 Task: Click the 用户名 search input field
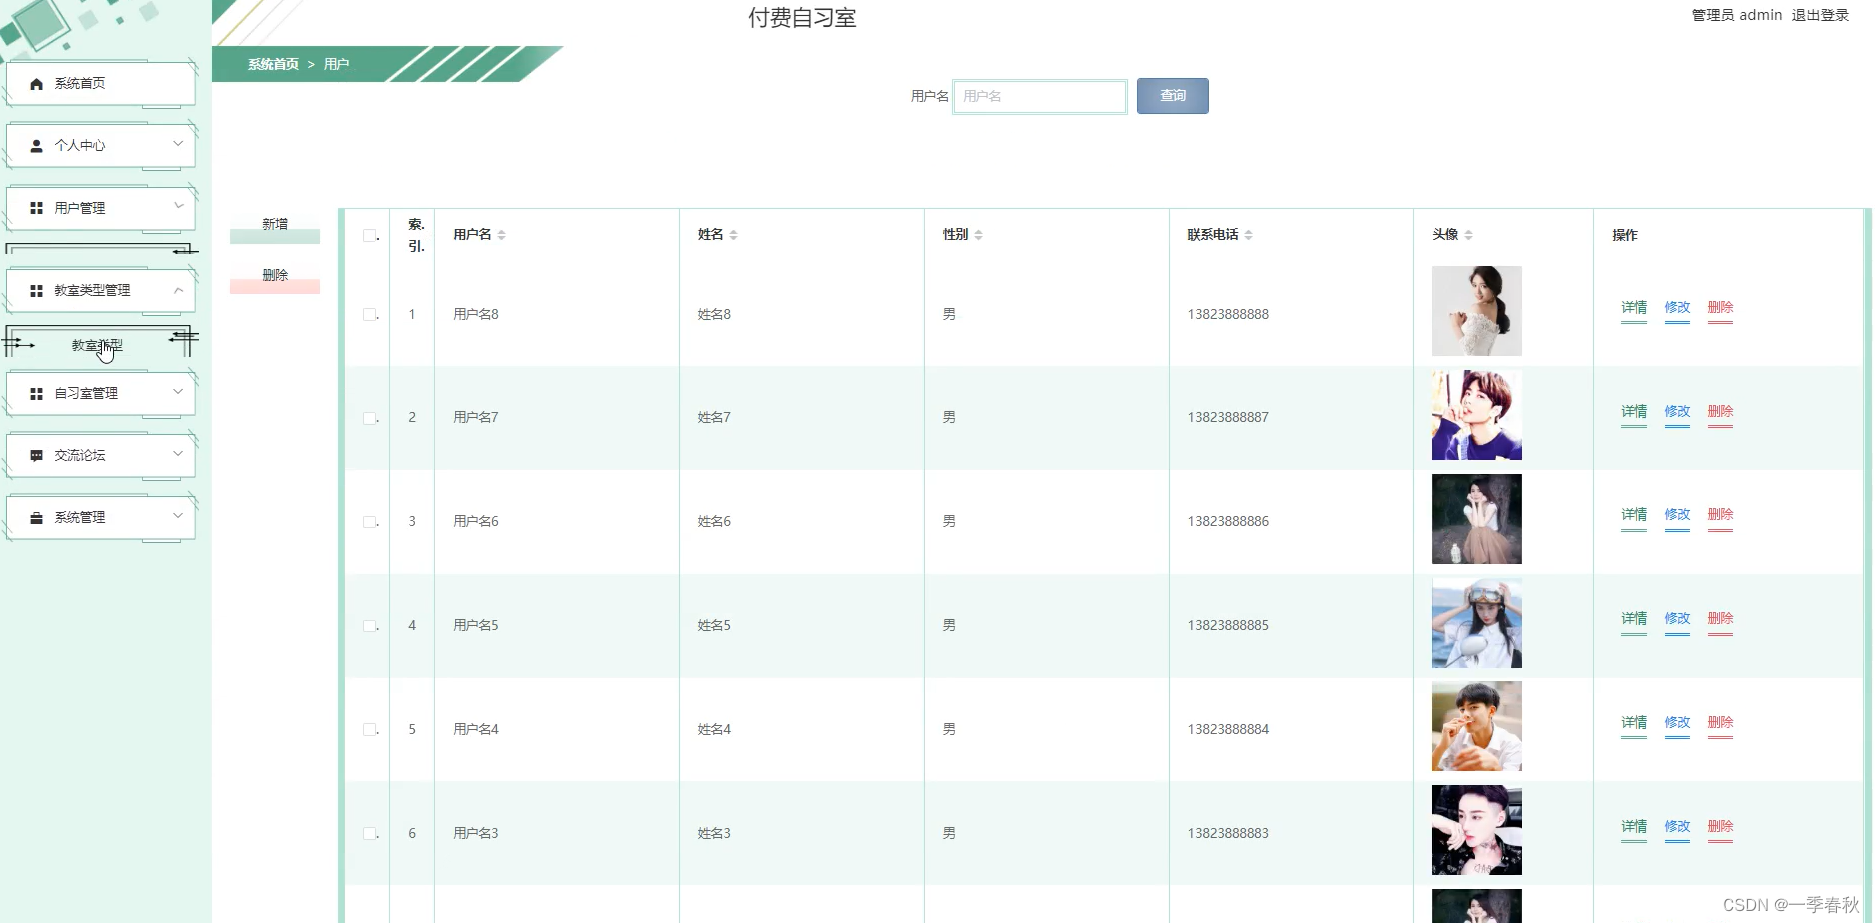pos(1040,96)
